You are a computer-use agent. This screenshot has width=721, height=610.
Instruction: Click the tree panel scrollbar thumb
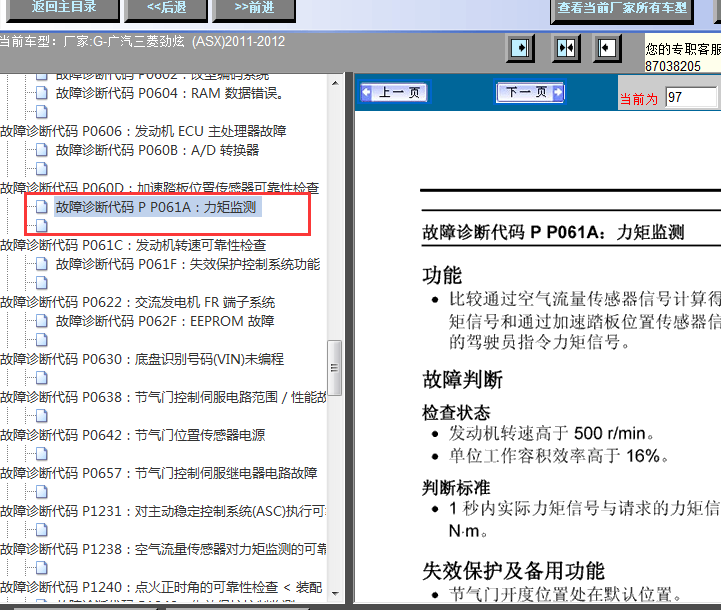point(335,368)
